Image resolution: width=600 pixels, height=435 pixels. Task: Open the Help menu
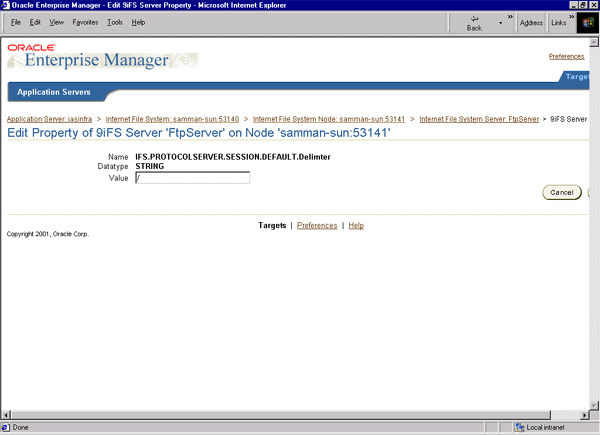point(138,23)
